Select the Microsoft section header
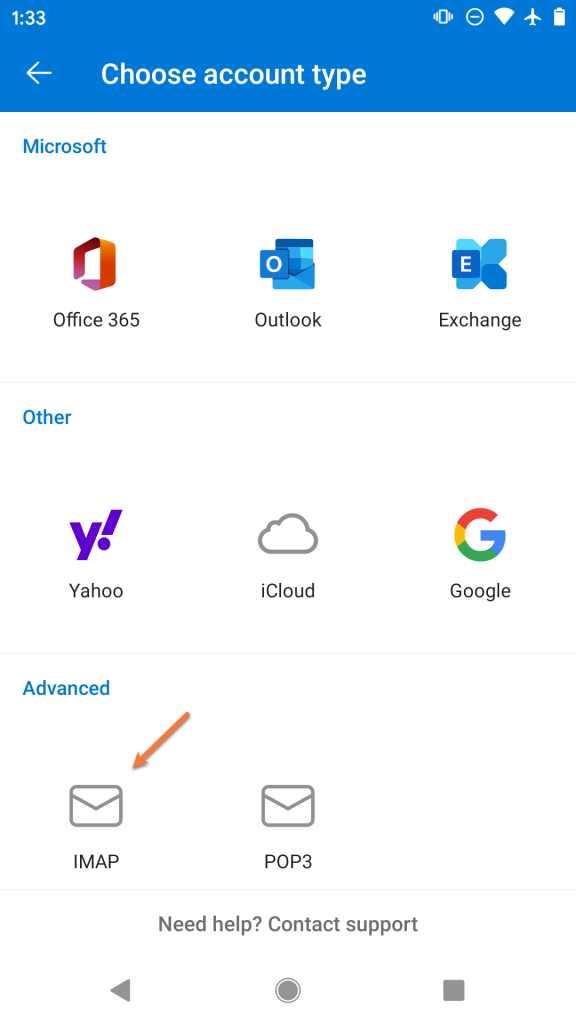Screen dimensions: 576x1024 [64, 146]
